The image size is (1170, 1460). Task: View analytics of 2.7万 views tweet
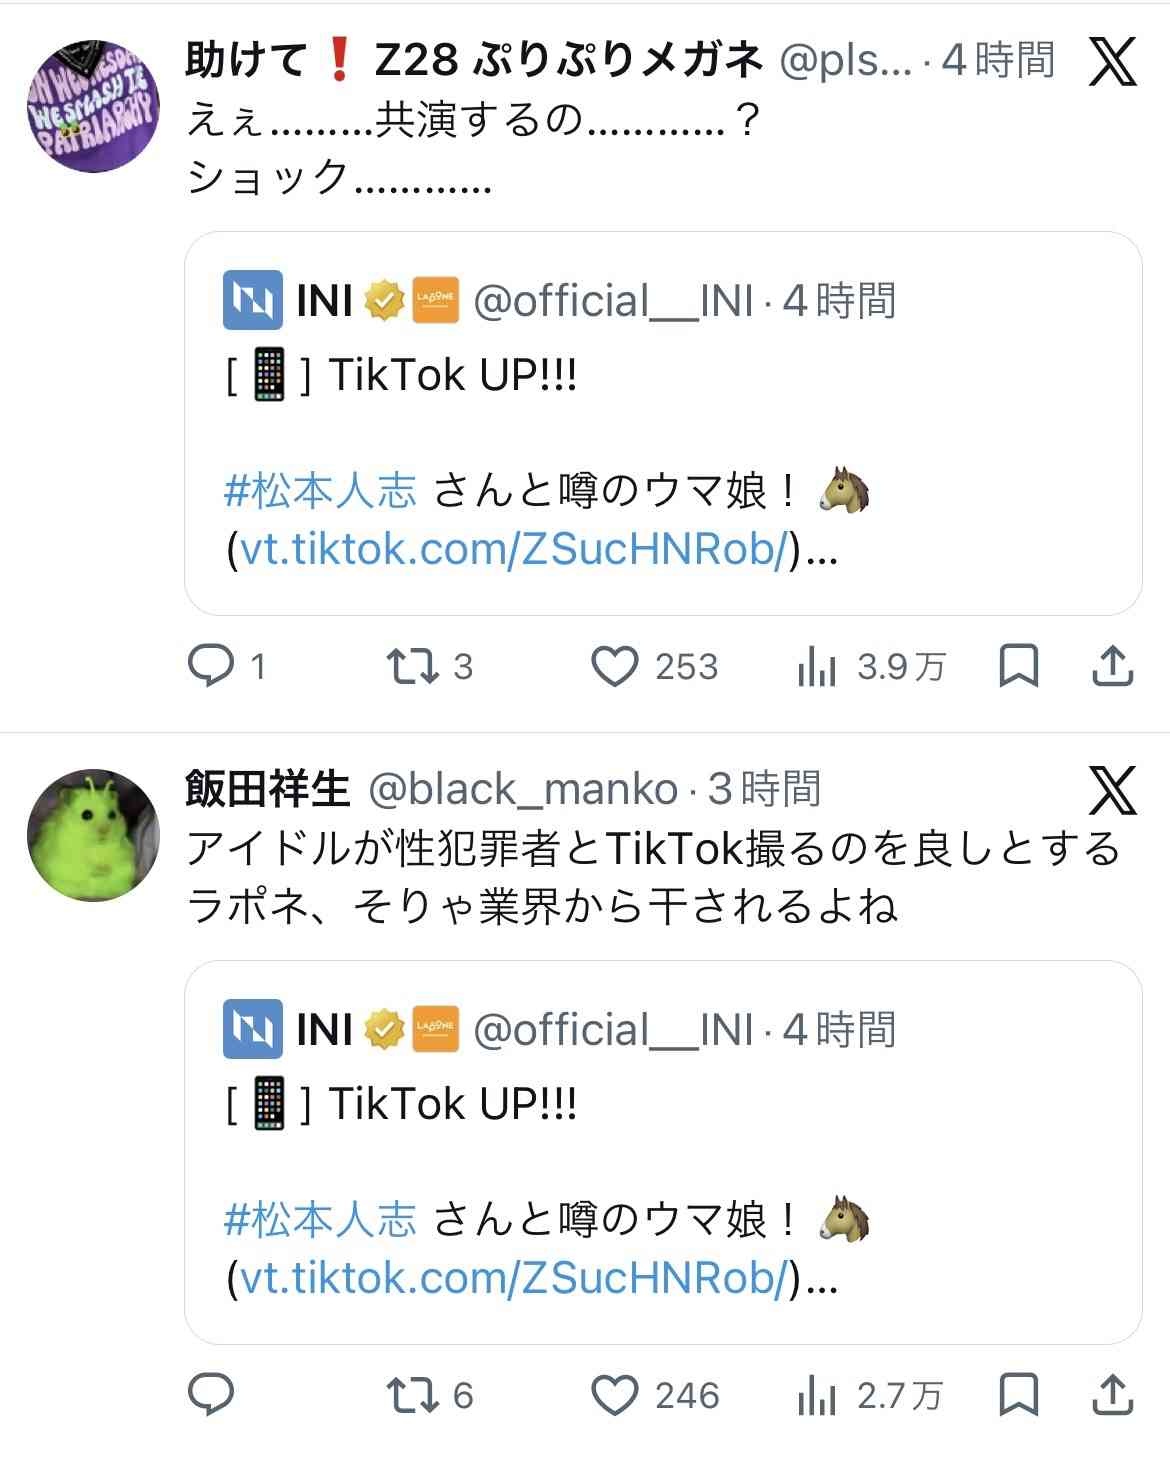pos(816,1395)
